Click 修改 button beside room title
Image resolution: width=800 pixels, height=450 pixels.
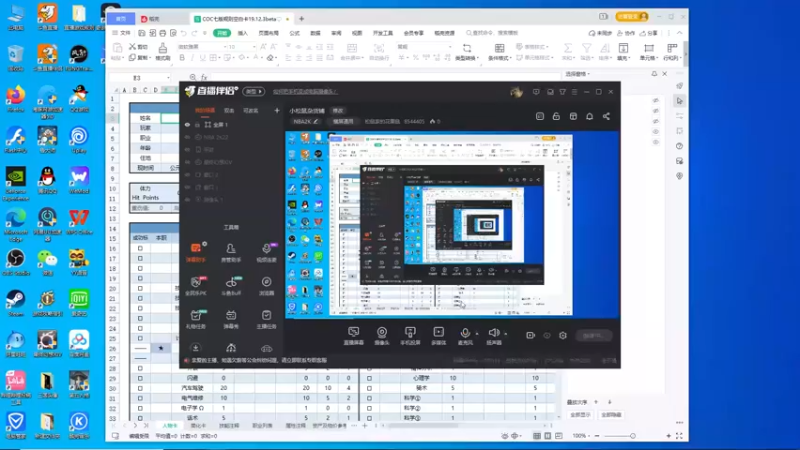338,111
